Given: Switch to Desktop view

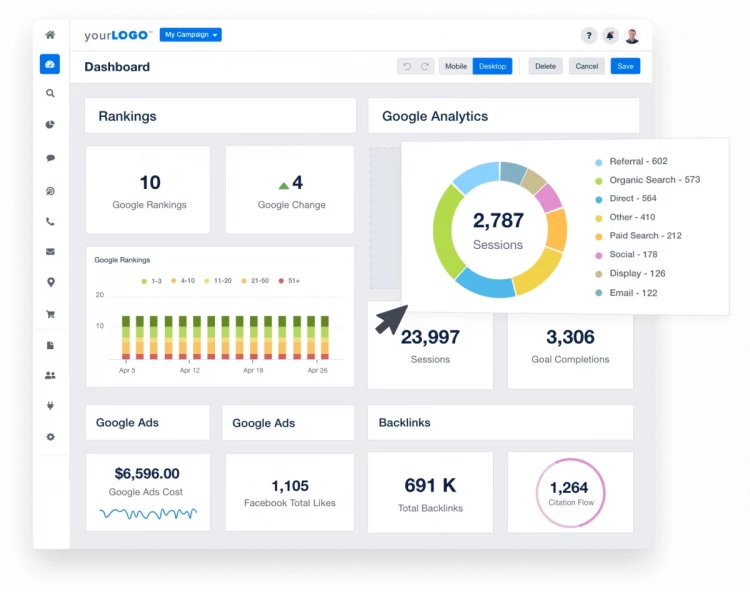Looking at the screenshot, I should click(x=492, y=66).
